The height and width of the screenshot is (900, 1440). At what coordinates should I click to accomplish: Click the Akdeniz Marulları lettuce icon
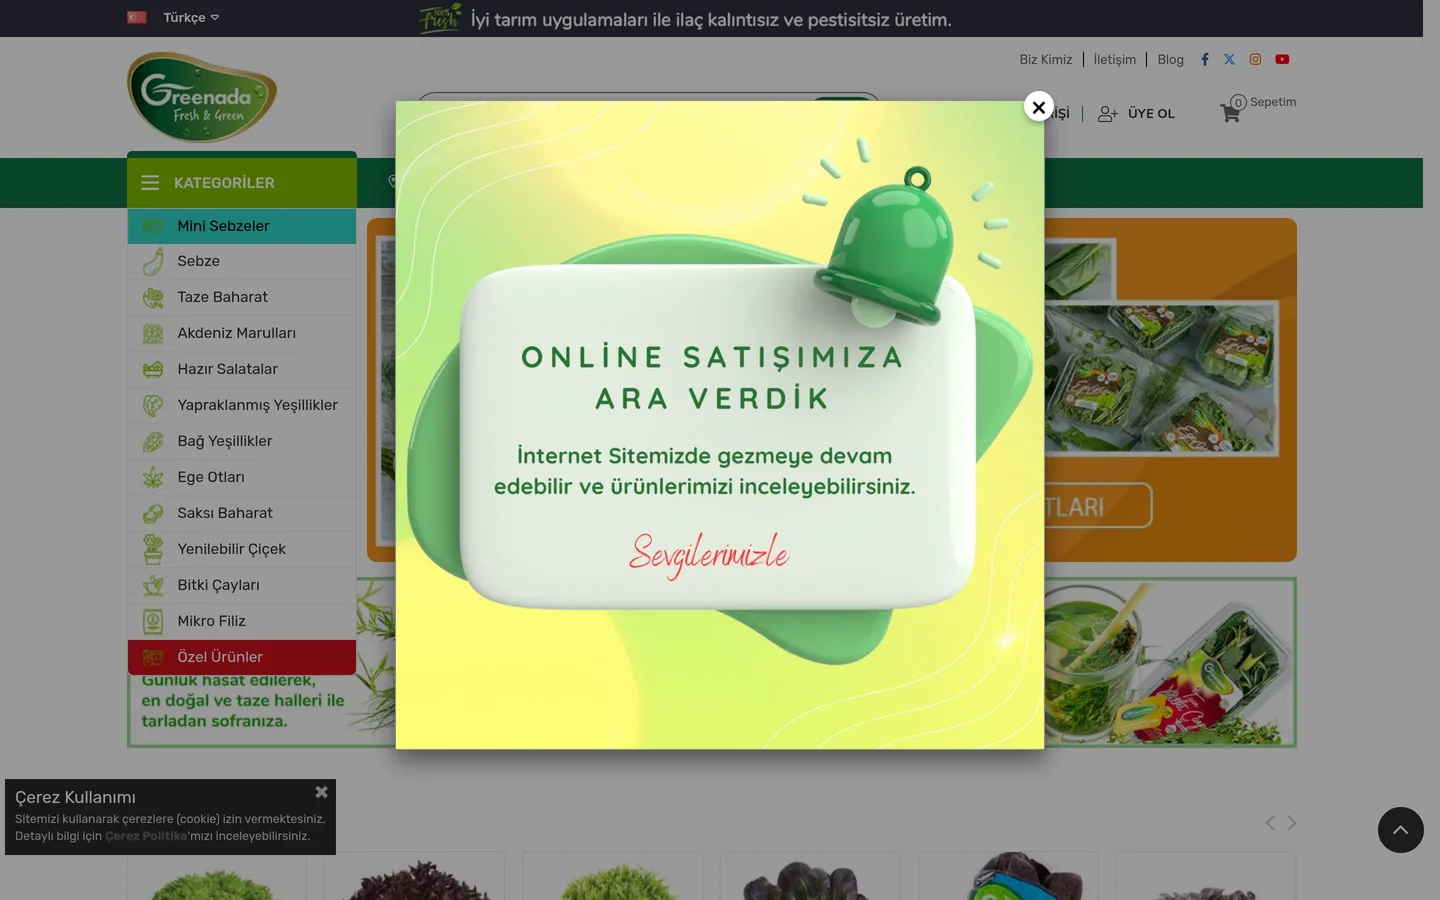pos(153,333)
